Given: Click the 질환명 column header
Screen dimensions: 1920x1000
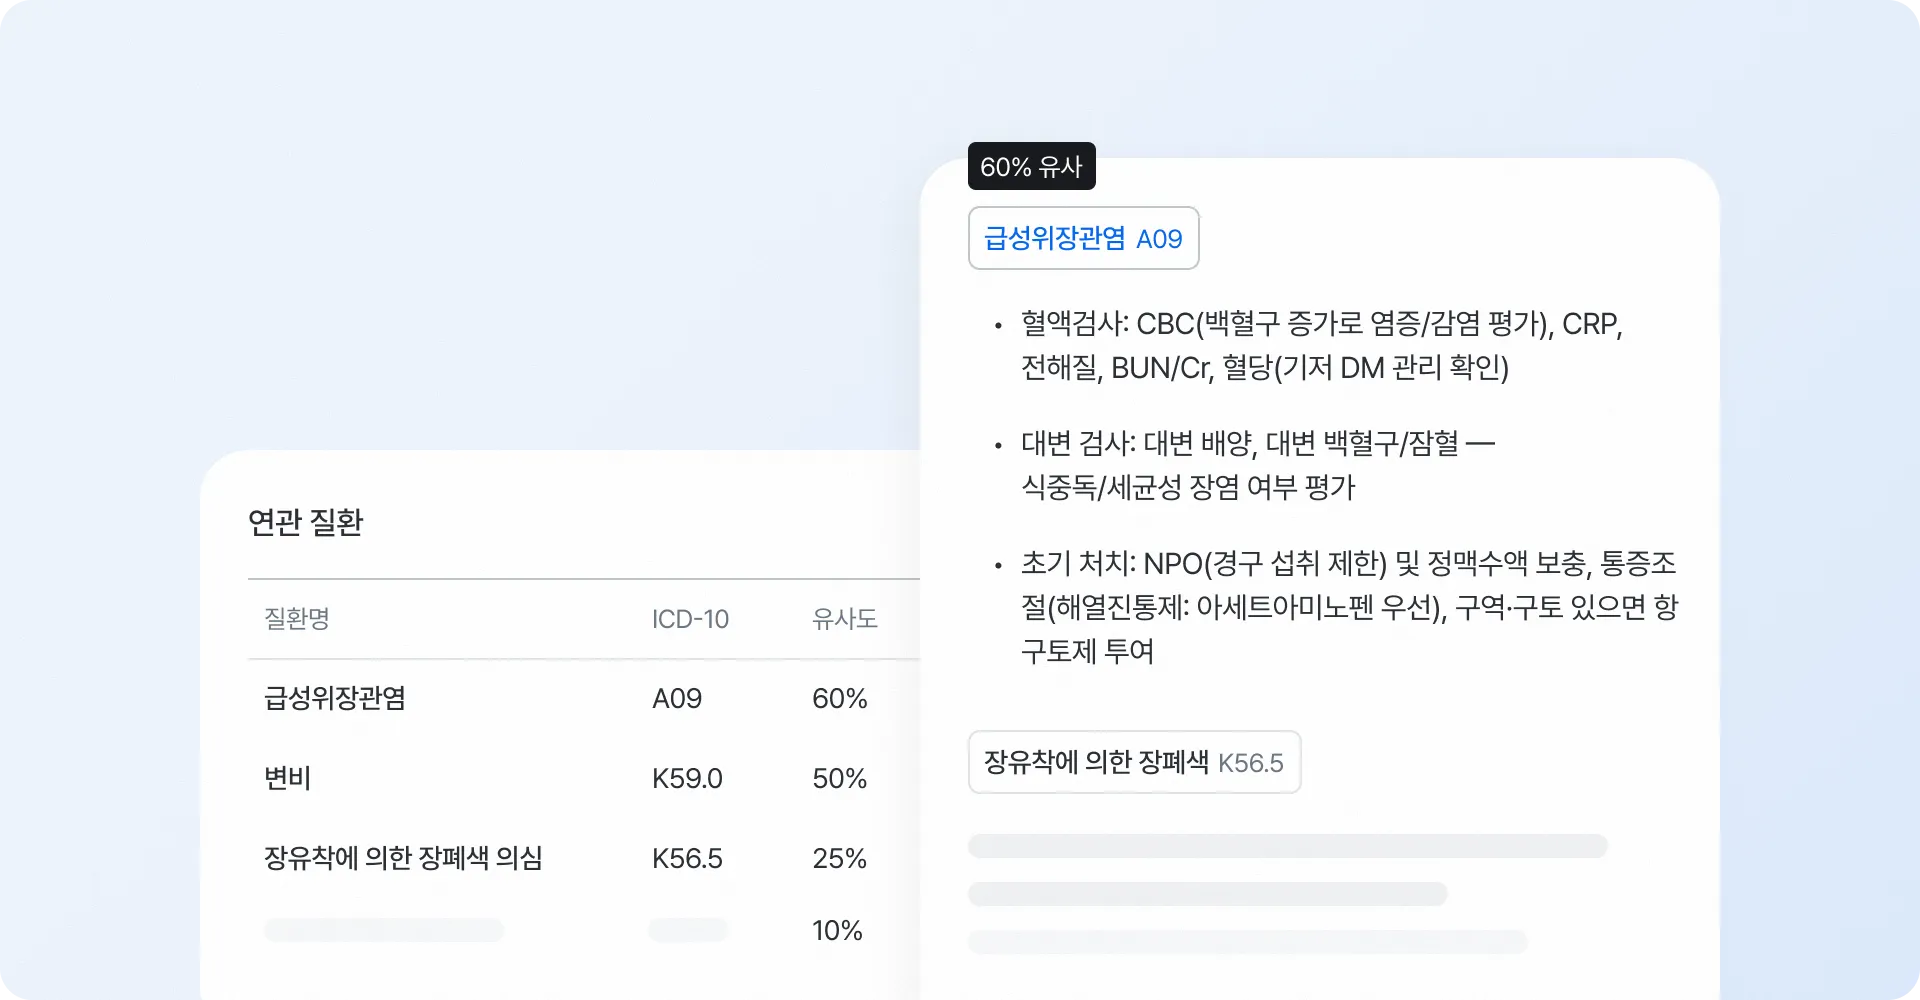Looking at the screenshot, I should 296,619.
